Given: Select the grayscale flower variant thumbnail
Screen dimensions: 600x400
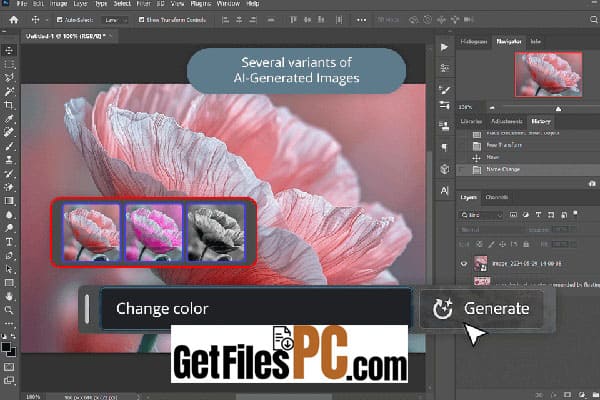Looking at the screenshot, I should (x=216, y=232).
